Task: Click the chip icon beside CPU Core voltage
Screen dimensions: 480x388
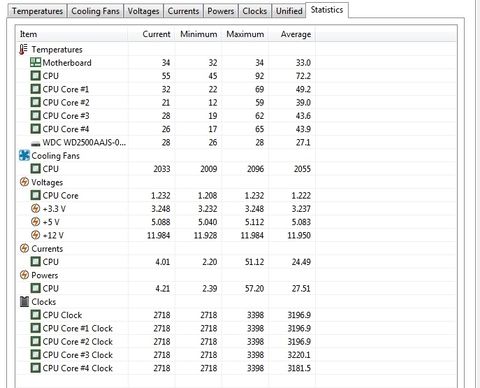Action: pyautogui.click(x=35, y=195)
